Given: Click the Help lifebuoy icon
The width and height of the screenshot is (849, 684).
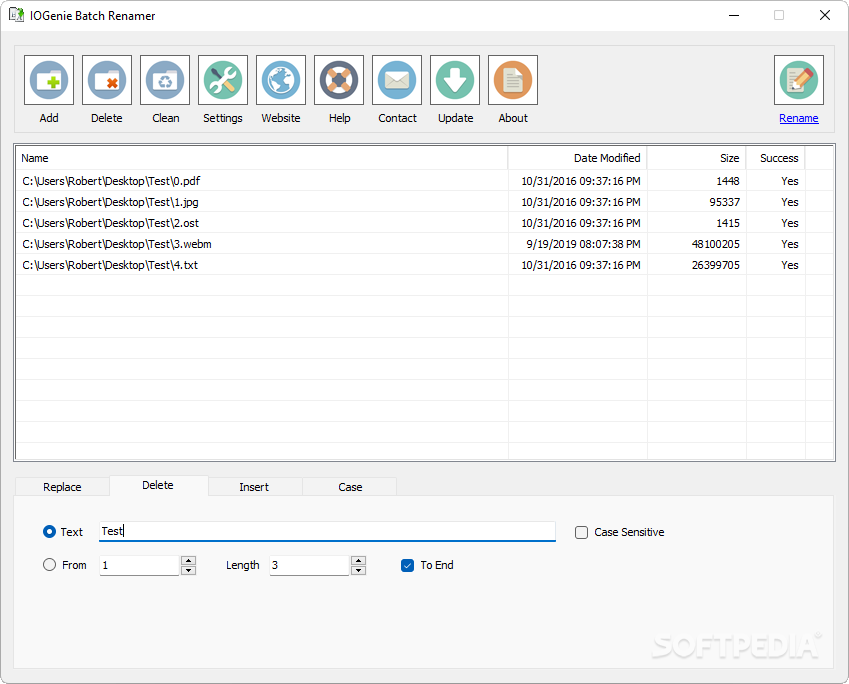Looking at the screenshot, I should pos(339,80).
